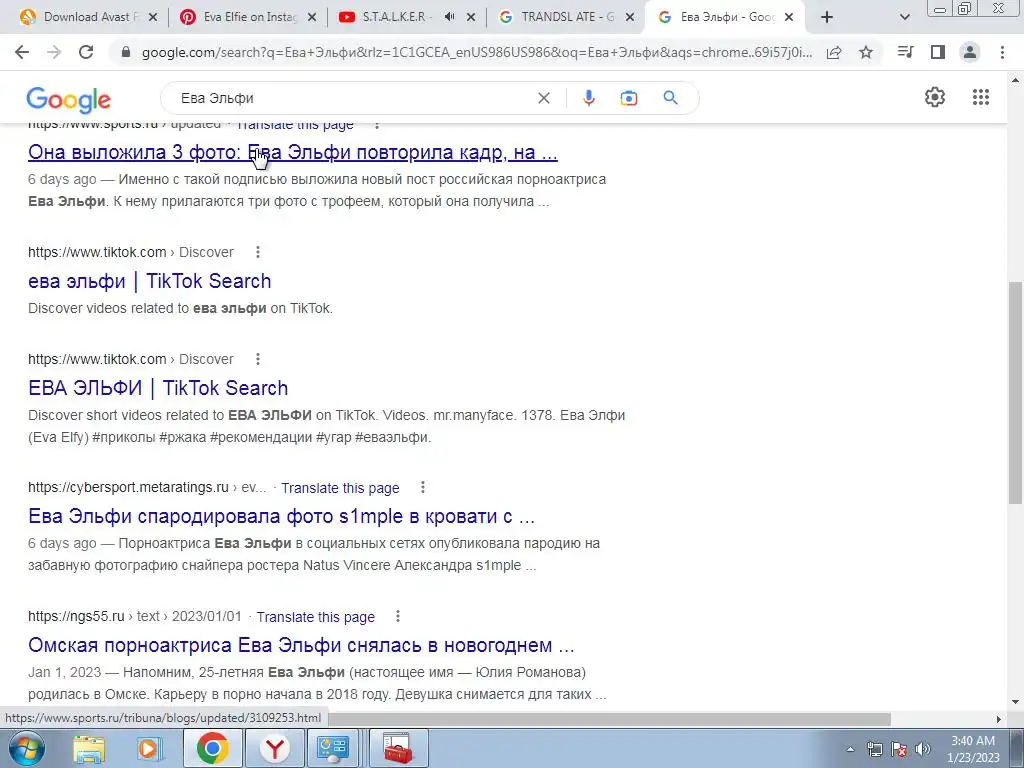This screenshot has width=1024, height=768.
Task: Open the Google apps grid
Action: (980, 97)
